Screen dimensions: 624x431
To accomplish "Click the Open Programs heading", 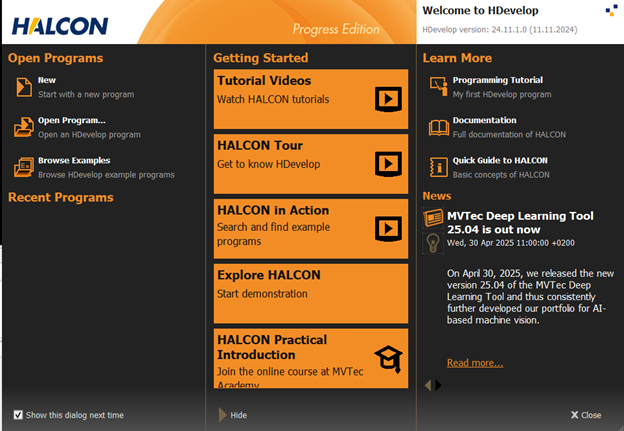I will 56,58.
